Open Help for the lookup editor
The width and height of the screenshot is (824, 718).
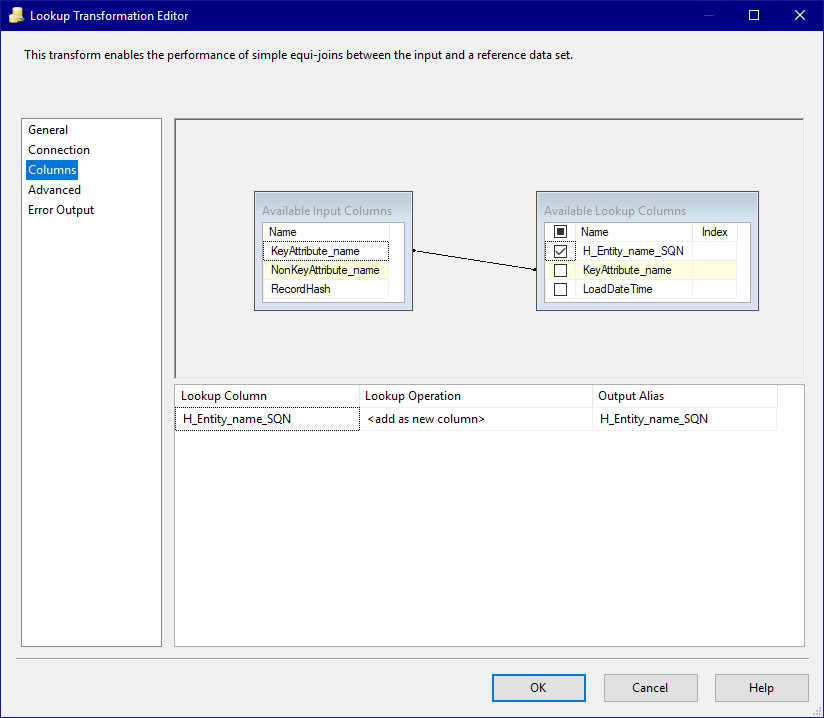[x=761, y=688]
